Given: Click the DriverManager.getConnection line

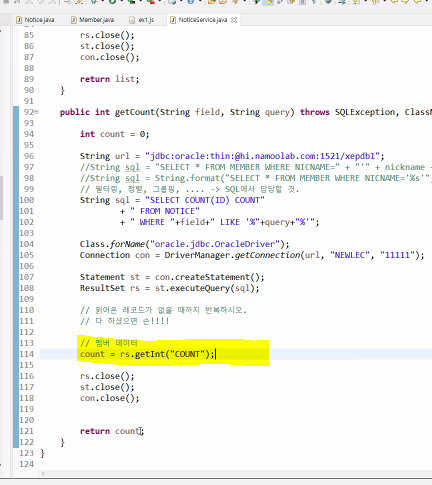Looking at the screenshot, I should tap(252, 255).
